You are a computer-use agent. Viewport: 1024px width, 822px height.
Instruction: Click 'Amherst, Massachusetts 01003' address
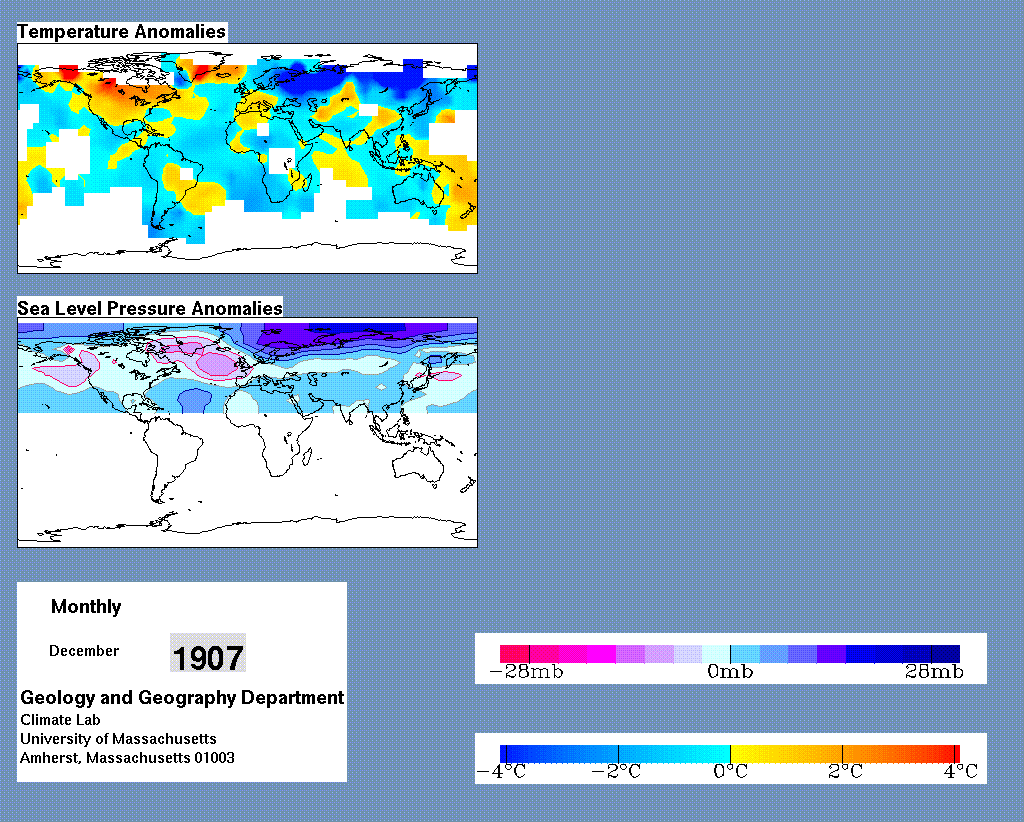(127, 758)
